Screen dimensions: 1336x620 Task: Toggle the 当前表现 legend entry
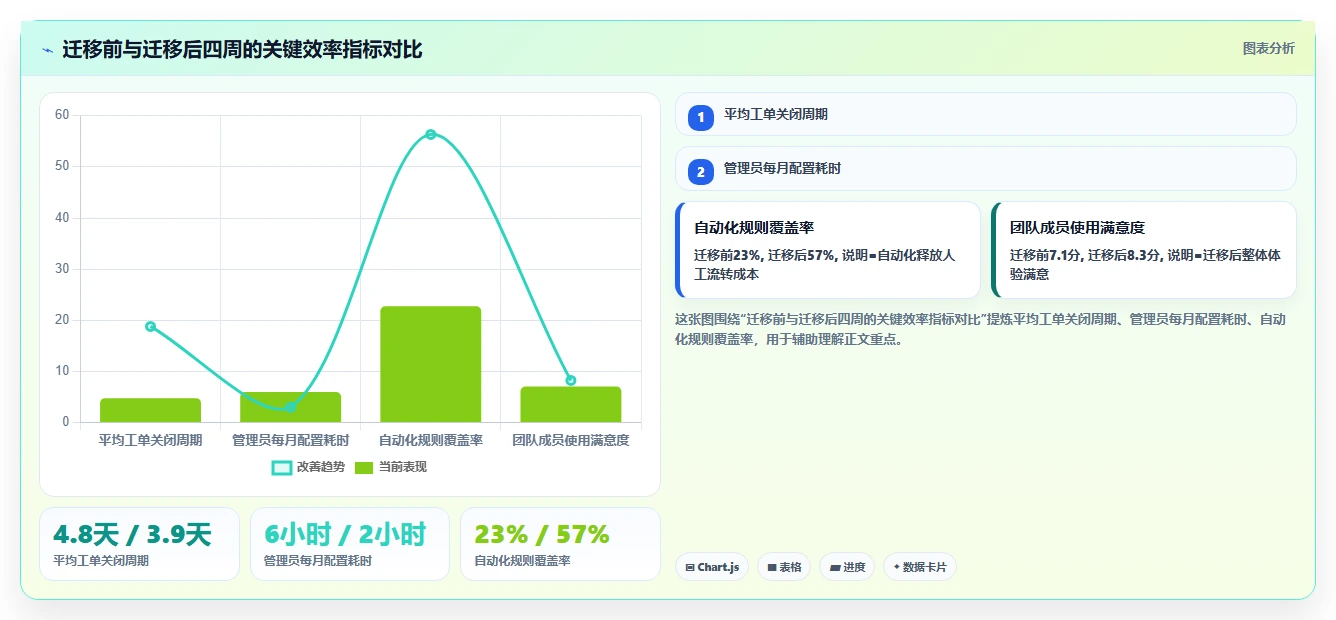coord(391,467)
